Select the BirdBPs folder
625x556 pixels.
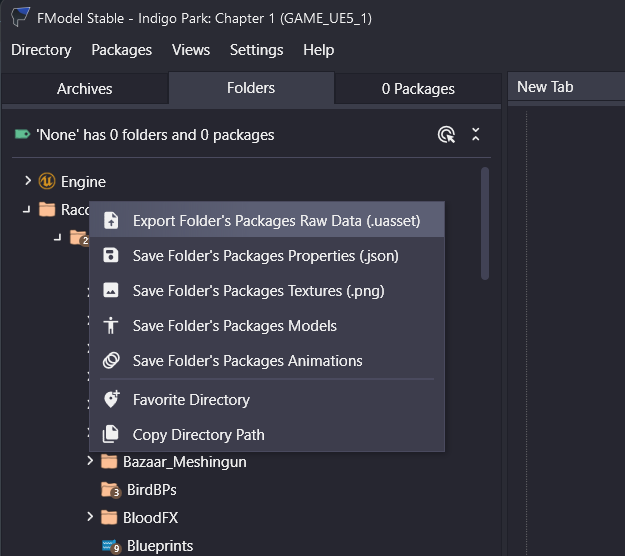click(x=151, y=490)
